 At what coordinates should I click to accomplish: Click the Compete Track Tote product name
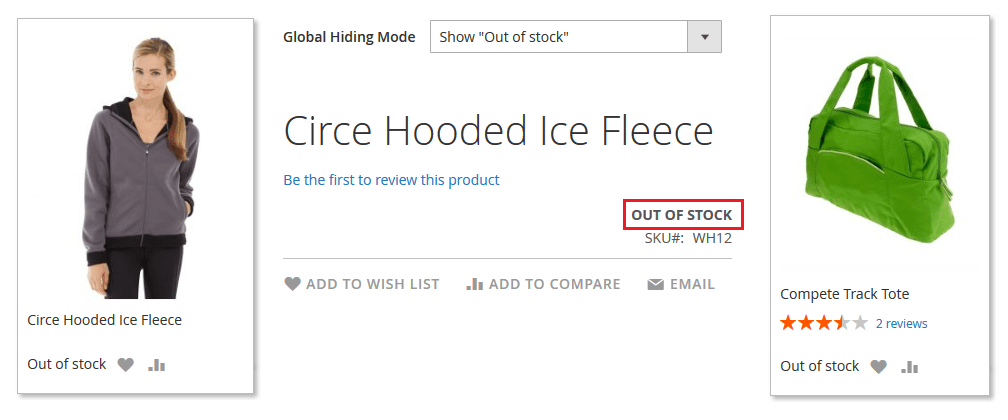point(844,295)
